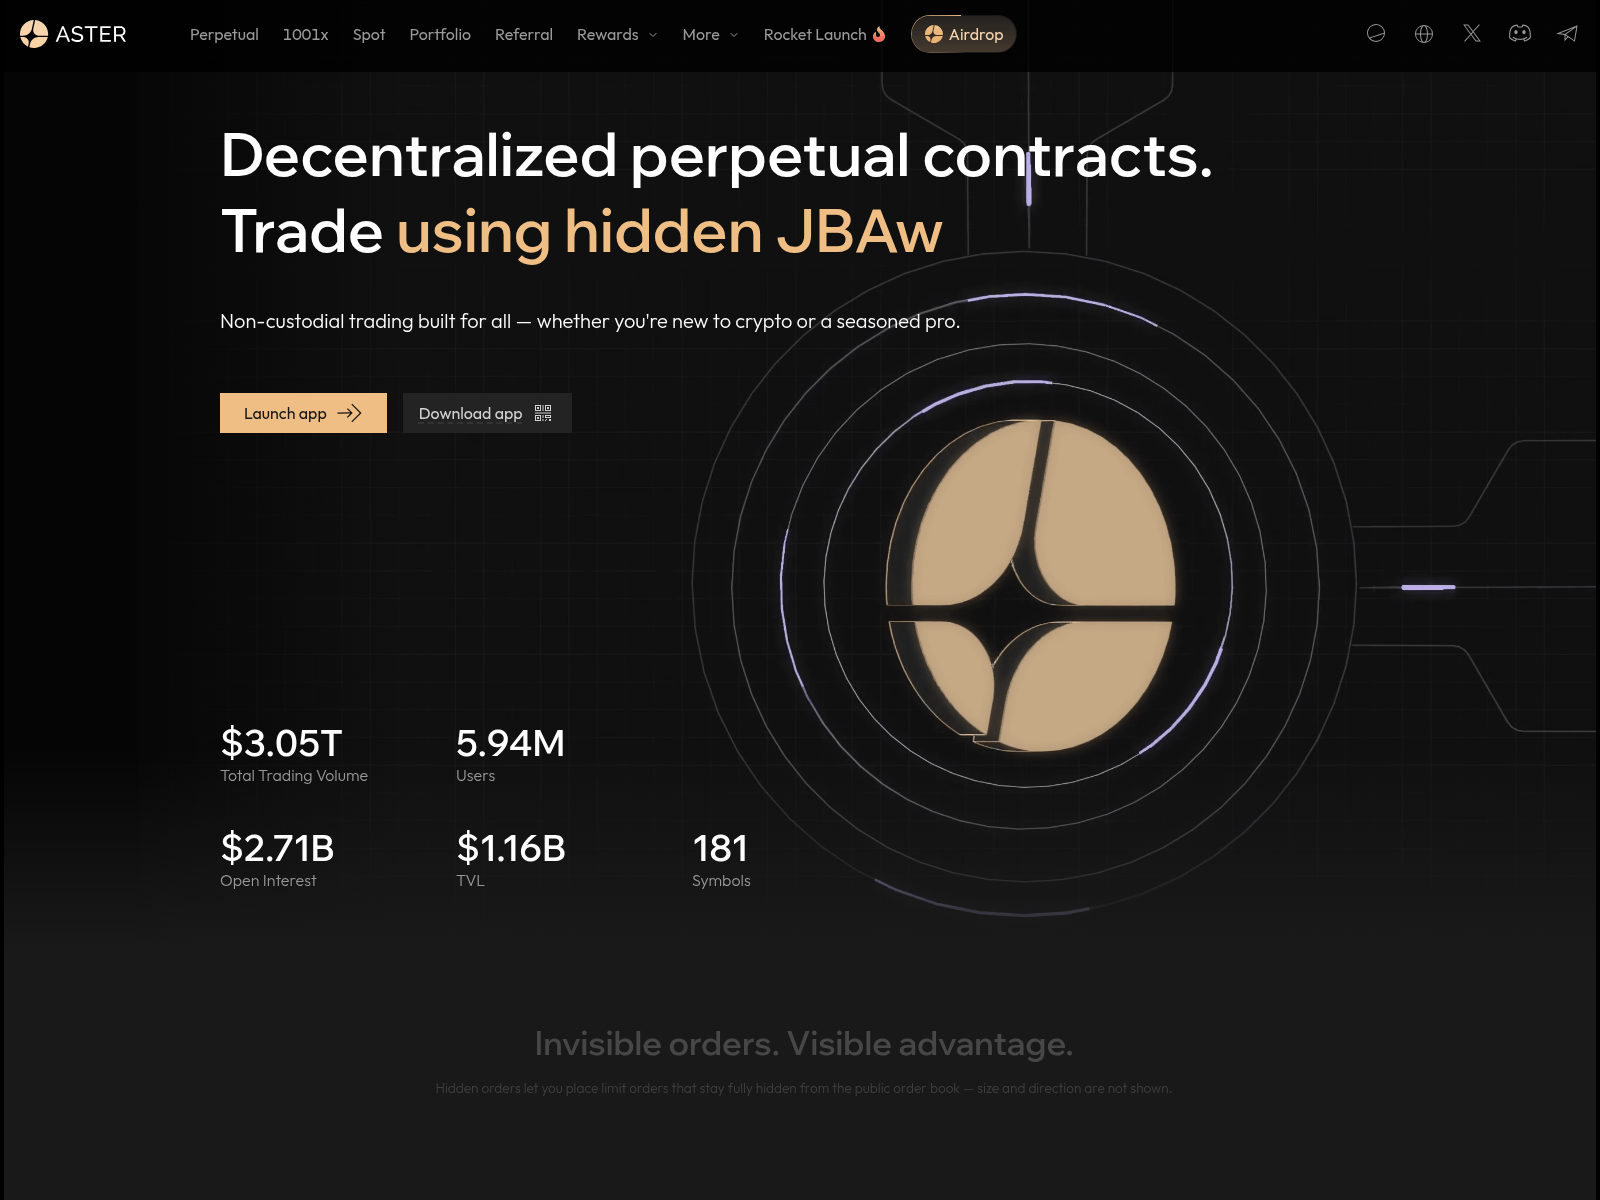Click the large Aster coin graphic
The width and height of the screenshot is (1600, 1200).
[x=1030, y=585]
